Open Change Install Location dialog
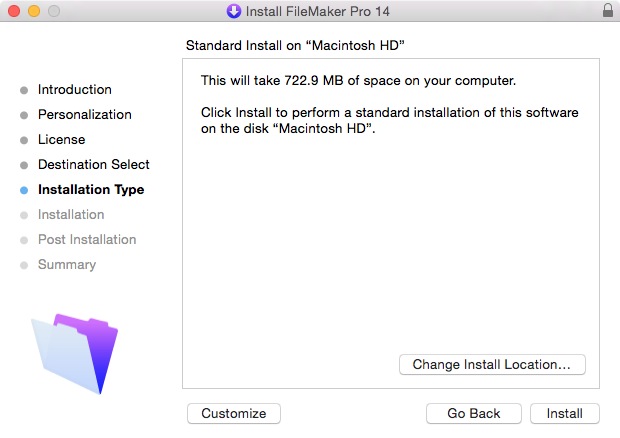Viewport: 620px width, 438px height. pyautogui.click(x=492, y=364)
